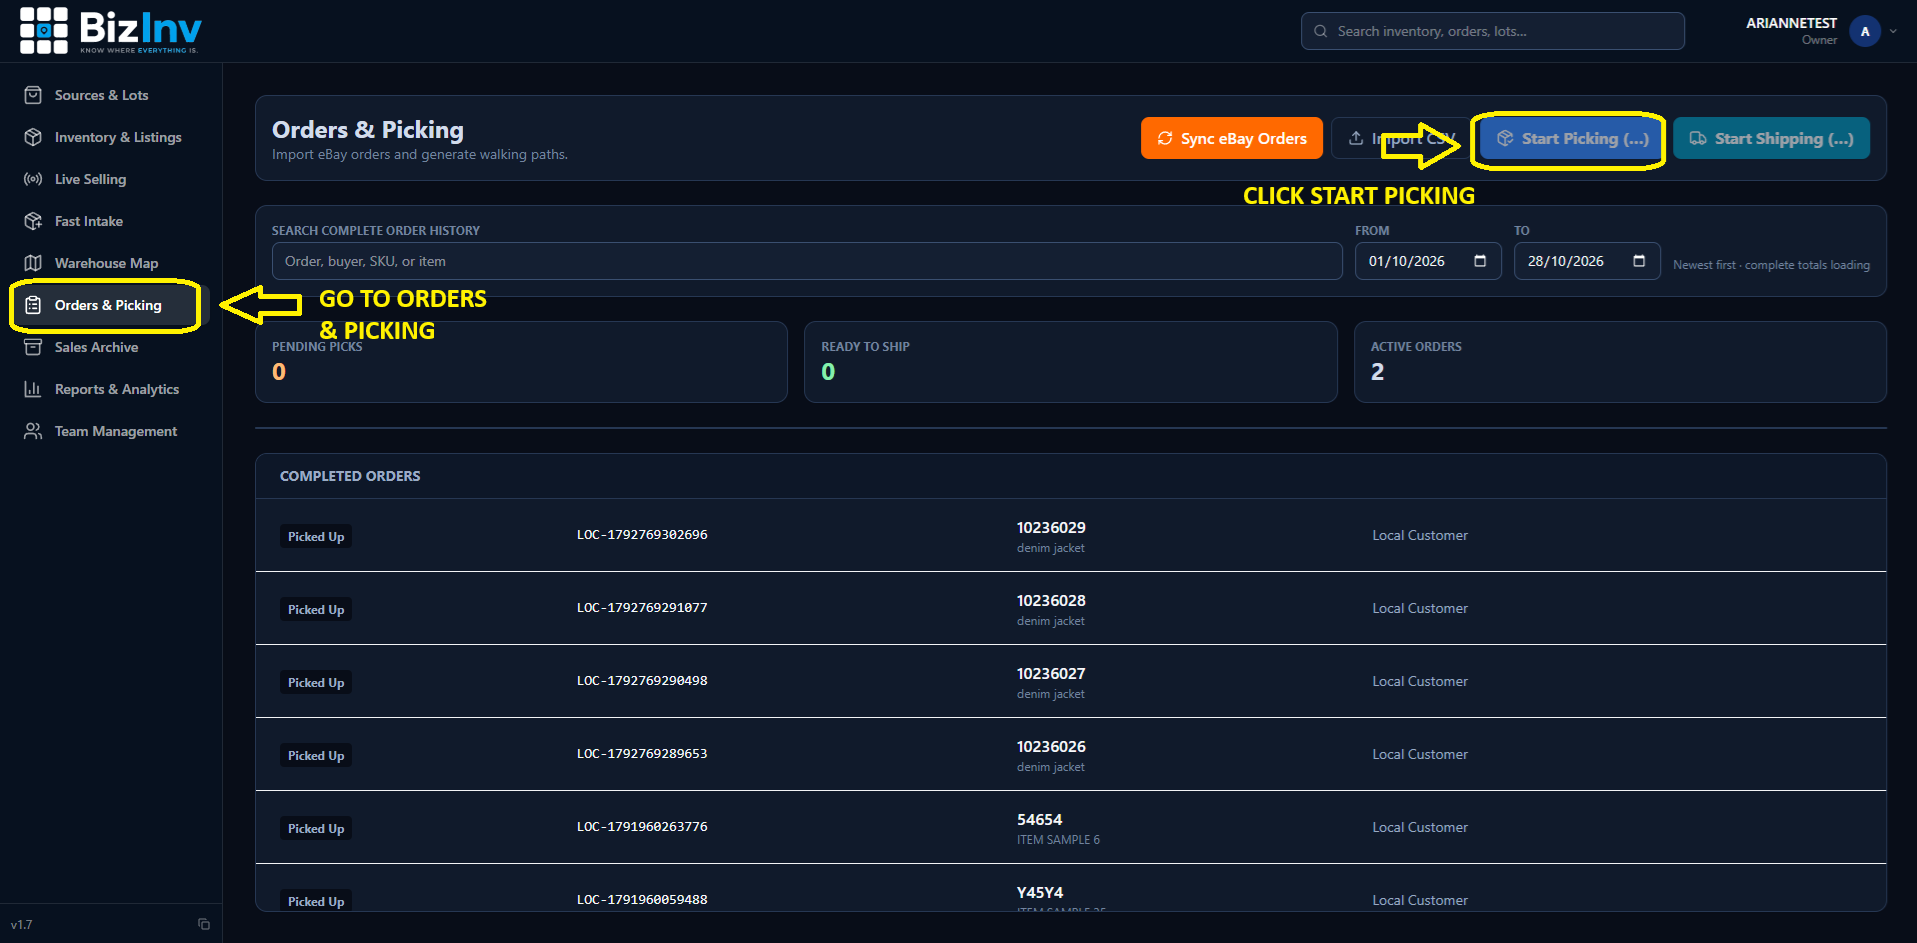The height and width of the screenshot is (943, 1917).
Task: Click the Inventory & Listings cube icon
Action: point(33,137)
